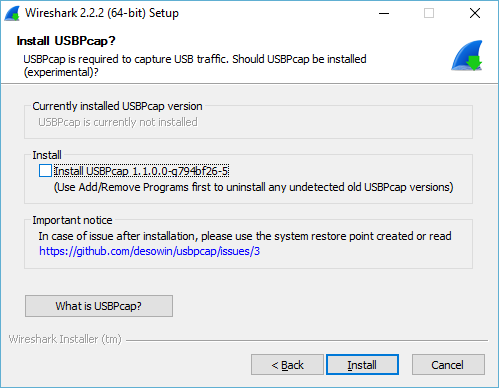Click the disabled maximize window icon

pyautogui.click(x=429, y=13)
